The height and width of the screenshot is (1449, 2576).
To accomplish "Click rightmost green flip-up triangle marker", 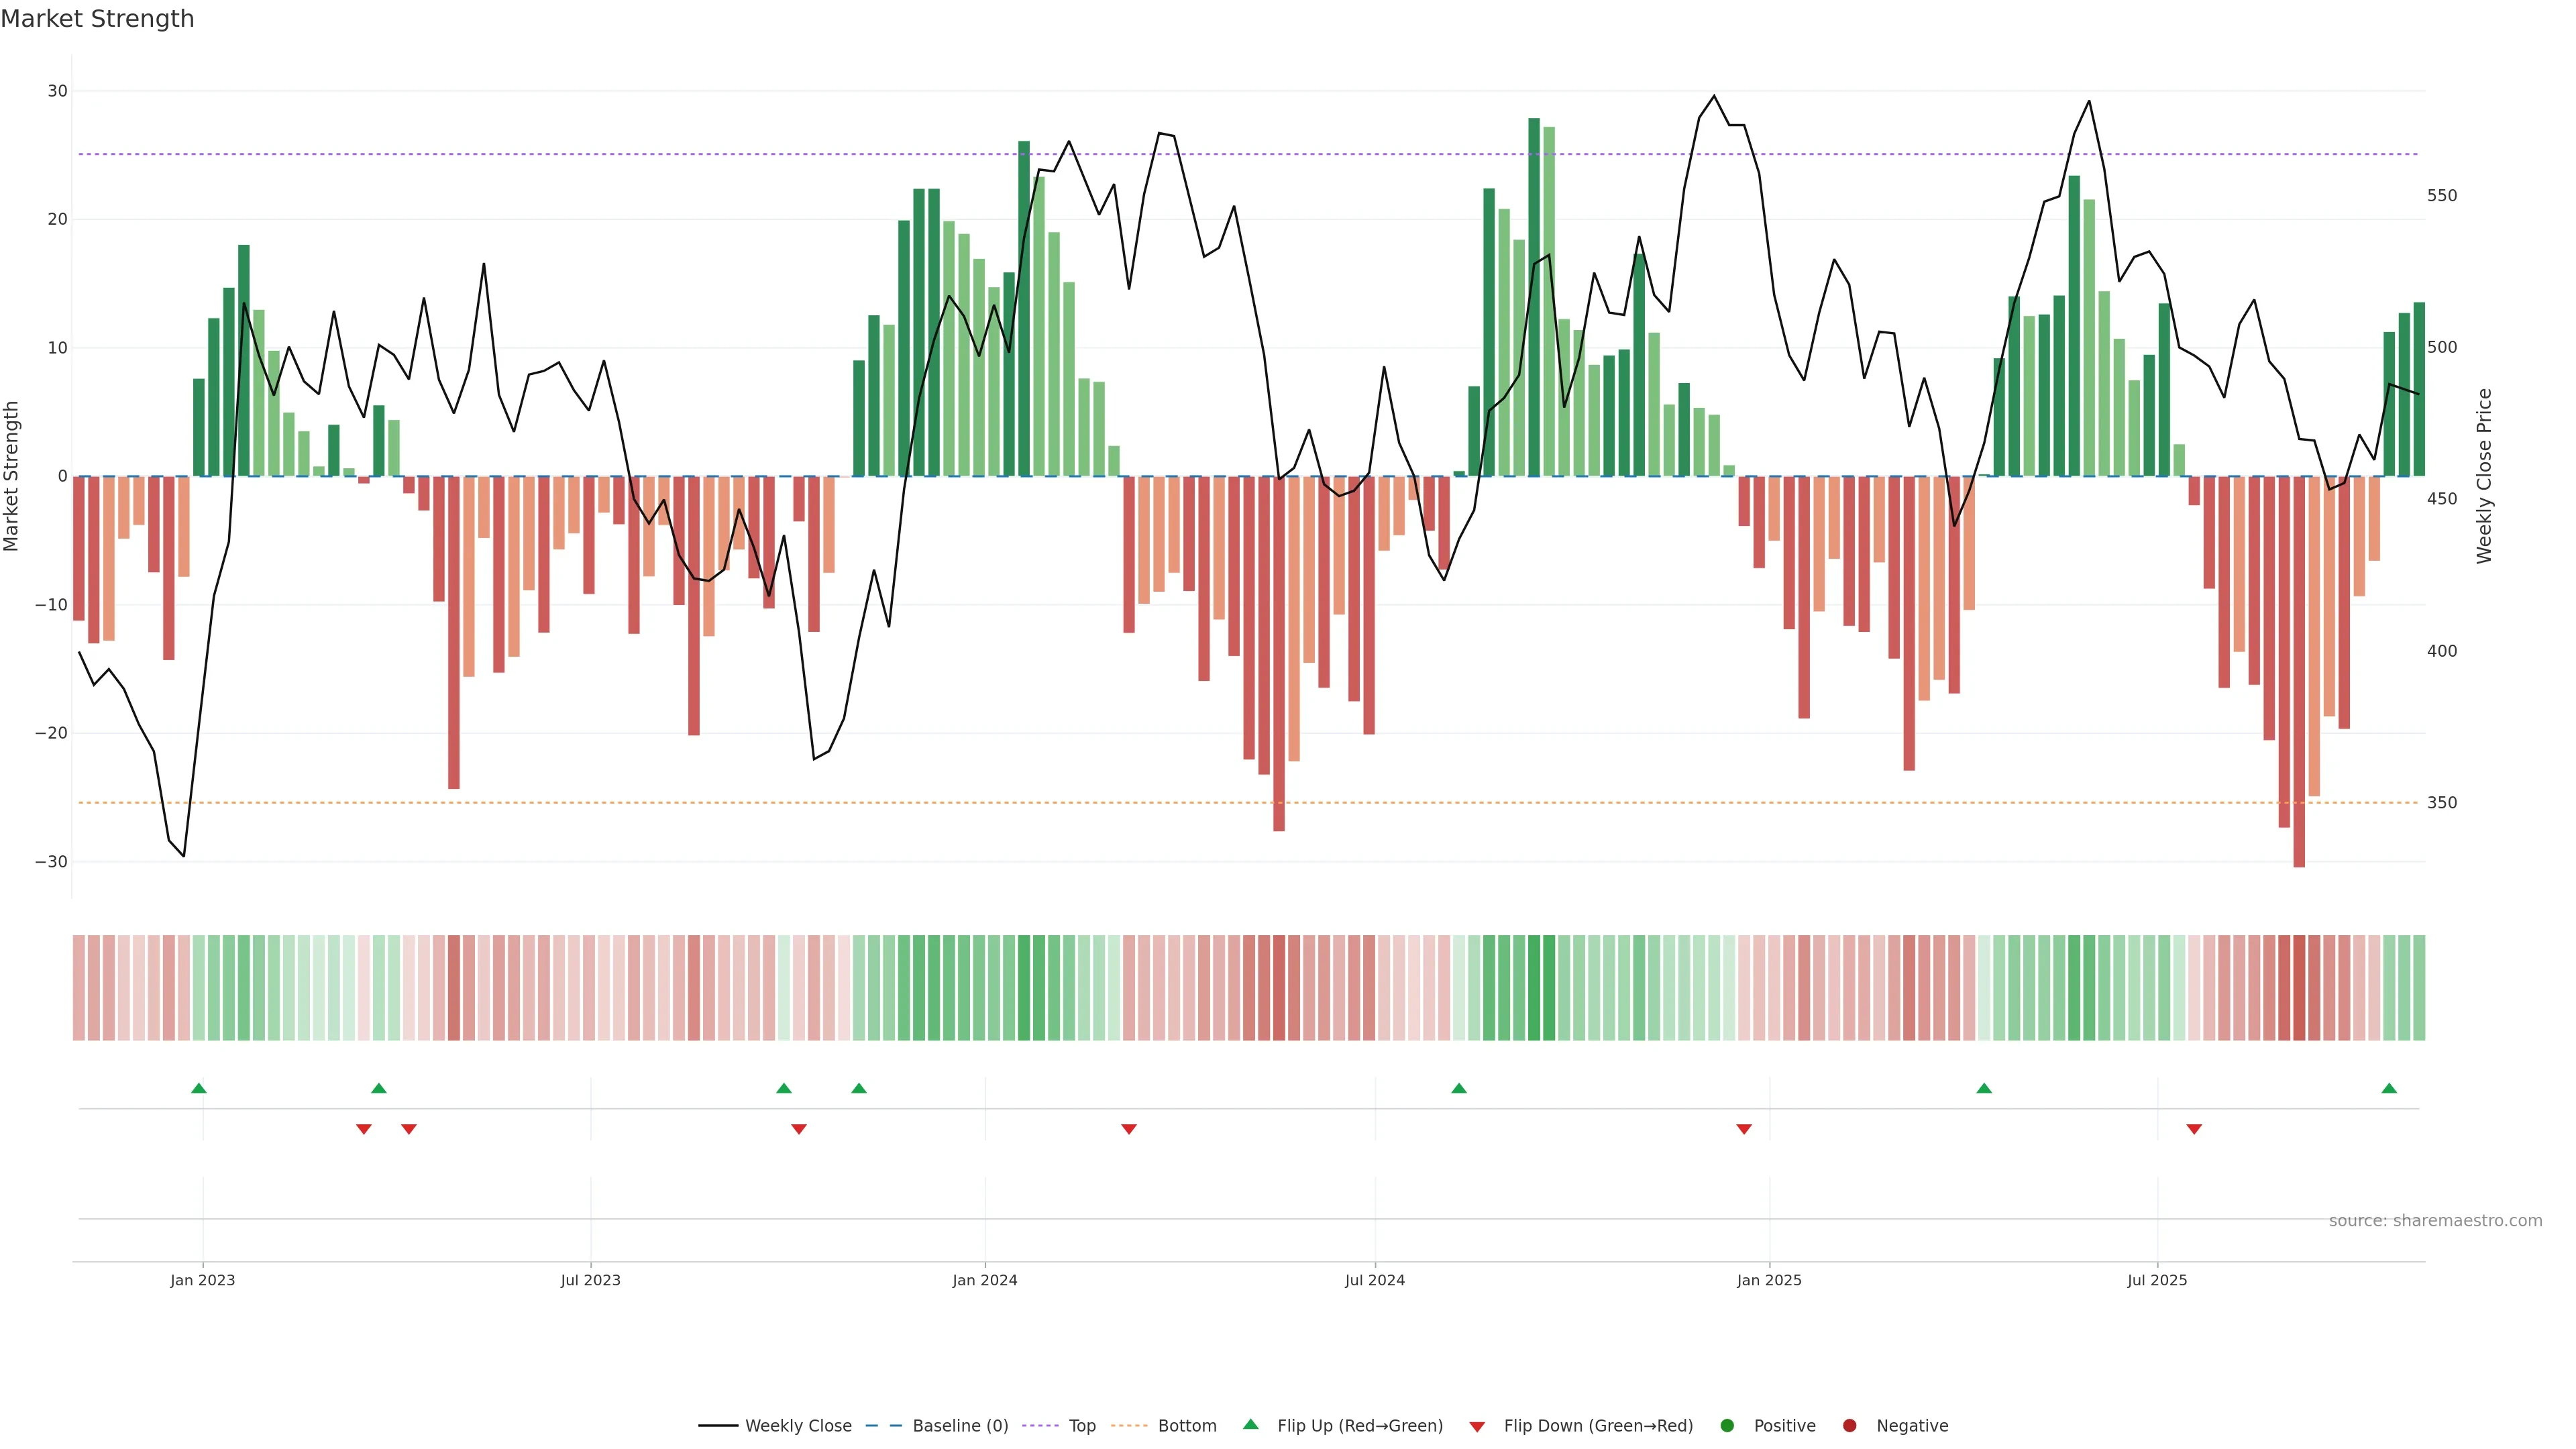I will point(2389,1088).
